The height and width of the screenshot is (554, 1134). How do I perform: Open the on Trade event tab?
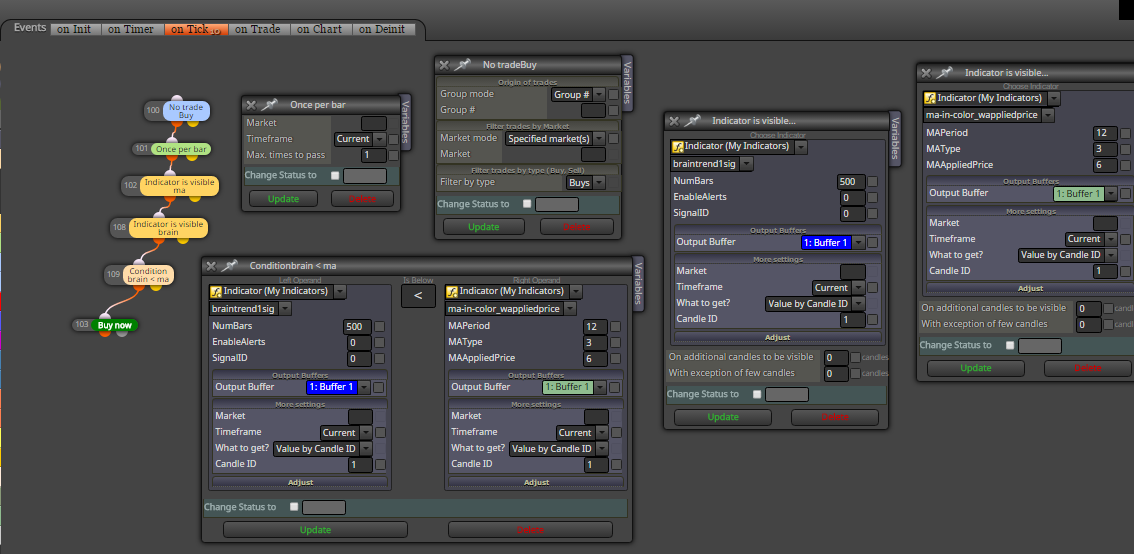pyautogui.click(x=257, y=30)
